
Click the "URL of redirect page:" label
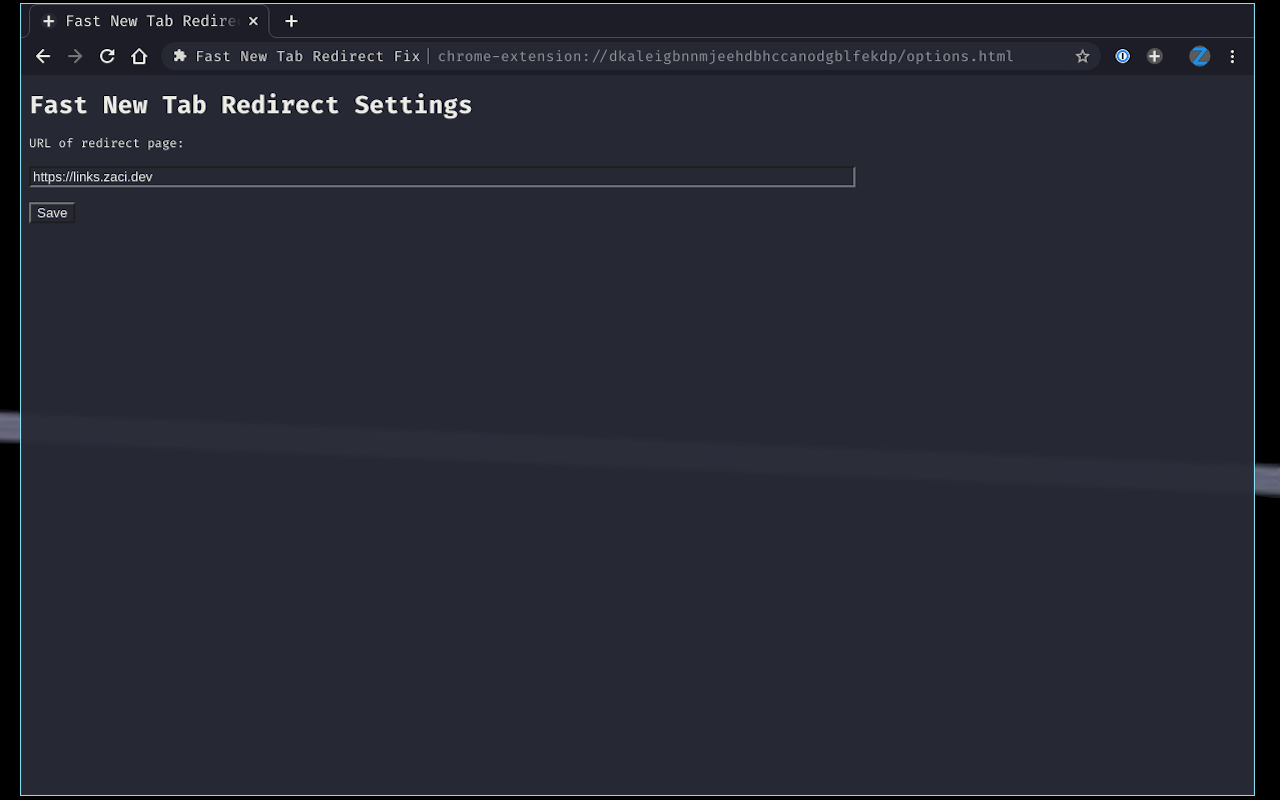(x=106, y=143)
